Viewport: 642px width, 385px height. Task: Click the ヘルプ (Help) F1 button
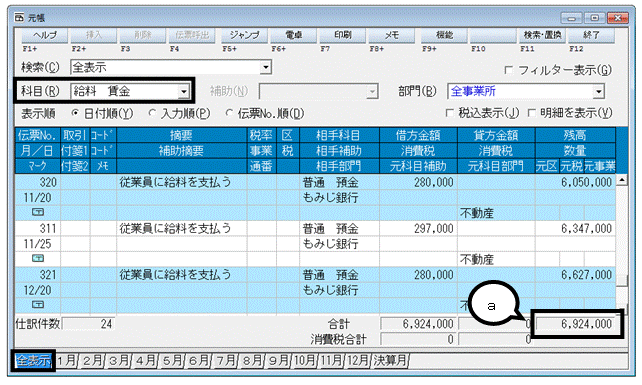click(x=45, y=36)
